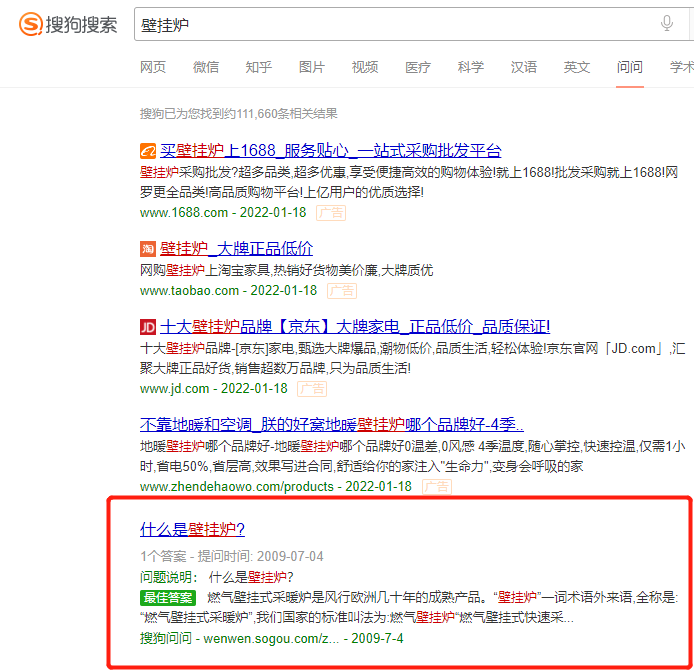Click the Taobao description 网购壁挂炉上淘宝家具

pos(286,270)
